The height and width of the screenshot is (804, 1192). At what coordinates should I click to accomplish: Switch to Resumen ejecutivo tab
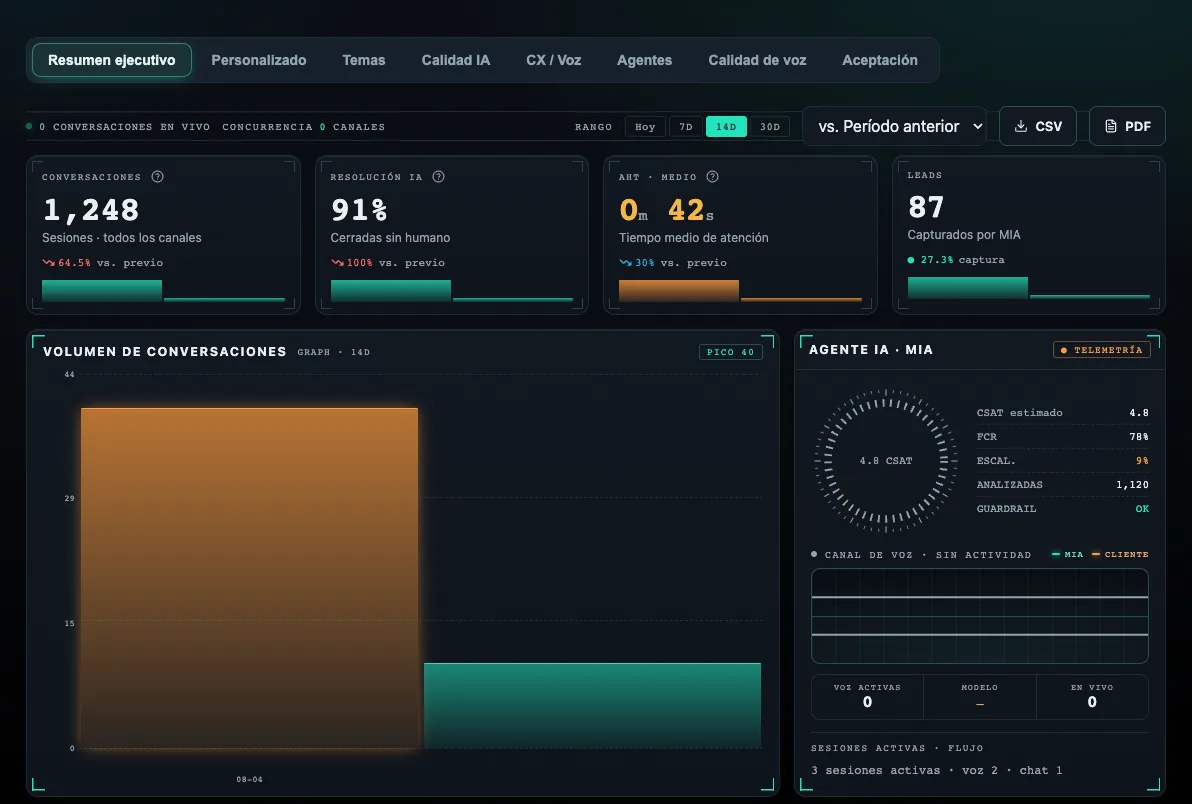pyautogui.click(x=112, y=60)
